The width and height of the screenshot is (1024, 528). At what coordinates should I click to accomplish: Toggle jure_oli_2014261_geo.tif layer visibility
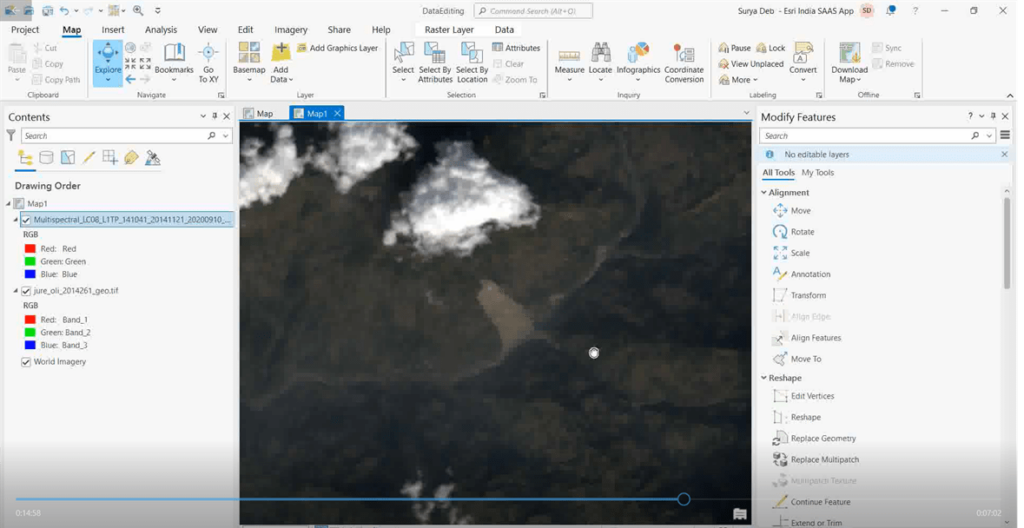26,291
